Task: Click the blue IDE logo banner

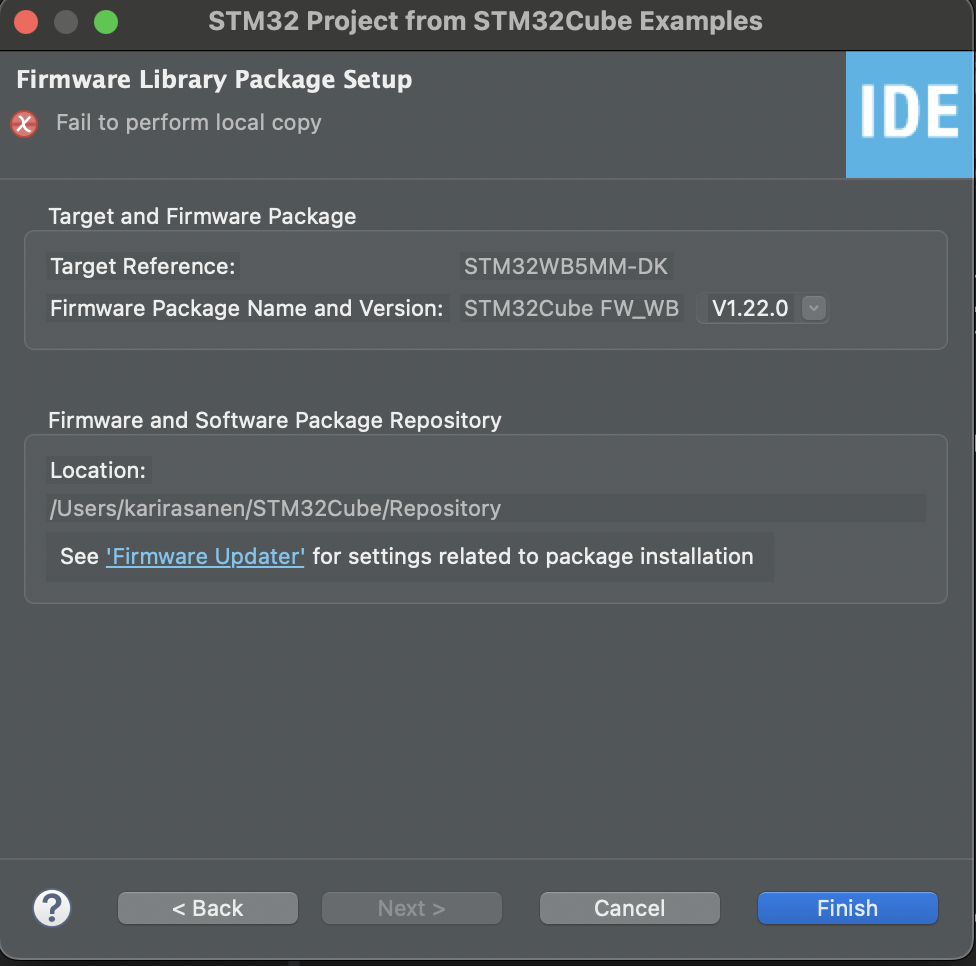Action: 910,114
